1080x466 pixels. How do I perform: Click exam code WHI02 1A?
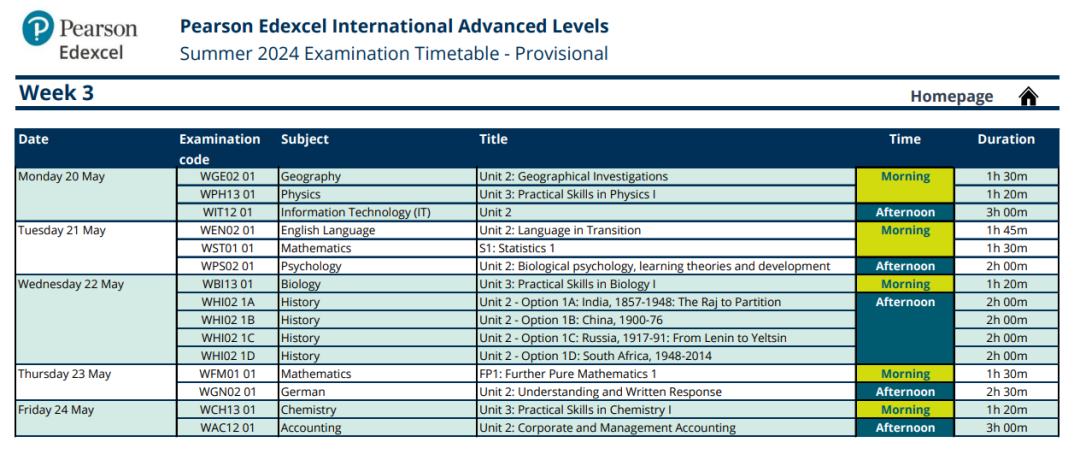pyautogui.click(x=227, y=301)
